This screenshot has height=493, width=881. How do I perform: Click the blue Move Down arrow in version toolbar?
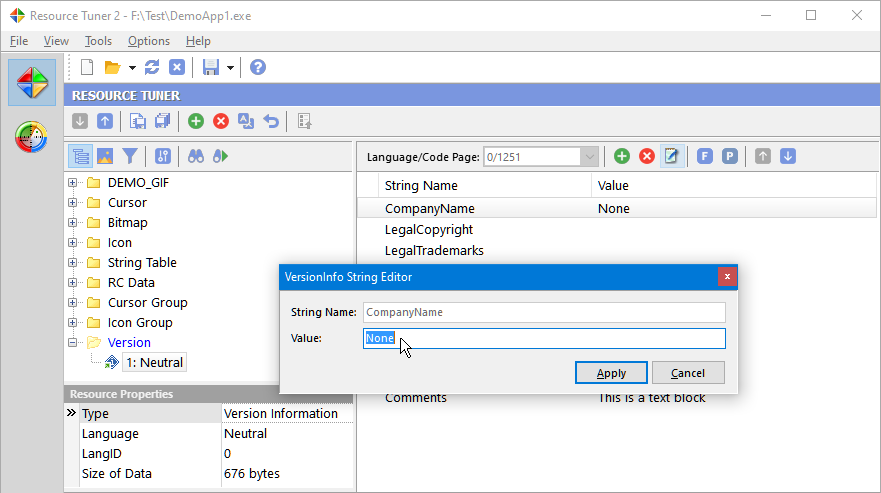(x=788, y=156)
